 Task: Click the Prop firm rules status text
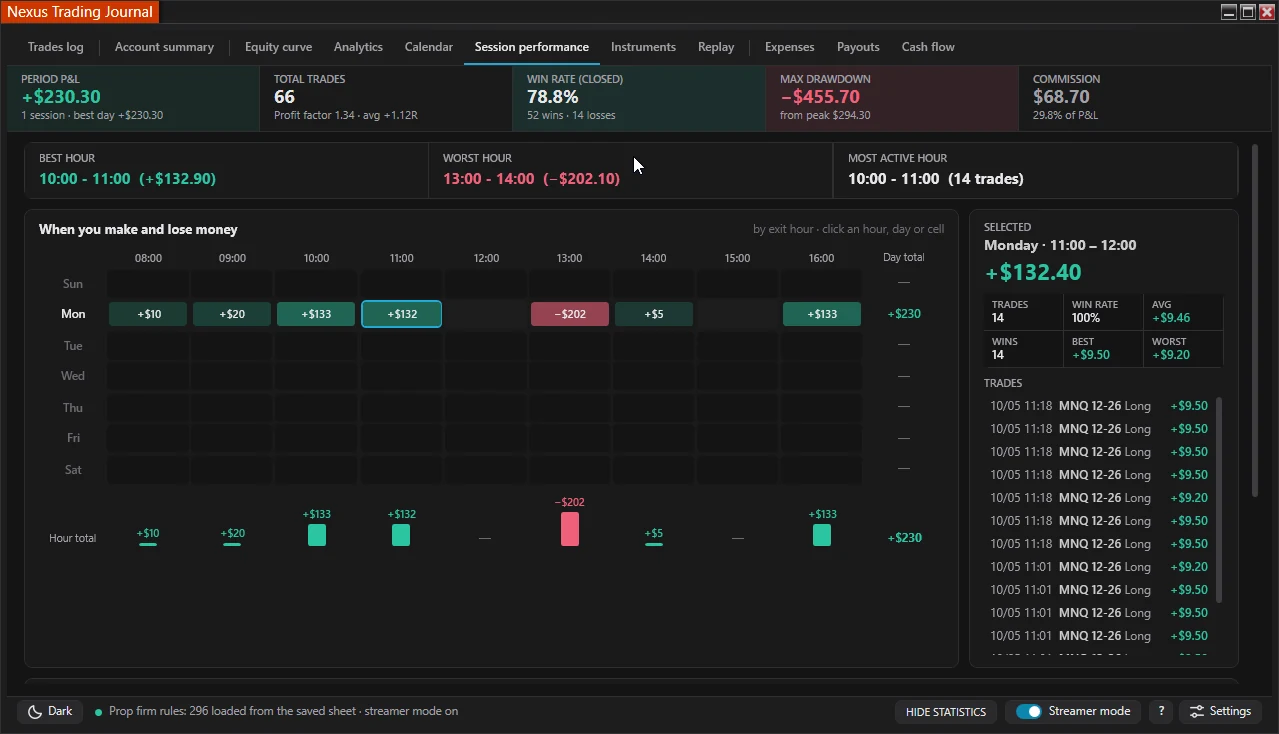[283, 712]
